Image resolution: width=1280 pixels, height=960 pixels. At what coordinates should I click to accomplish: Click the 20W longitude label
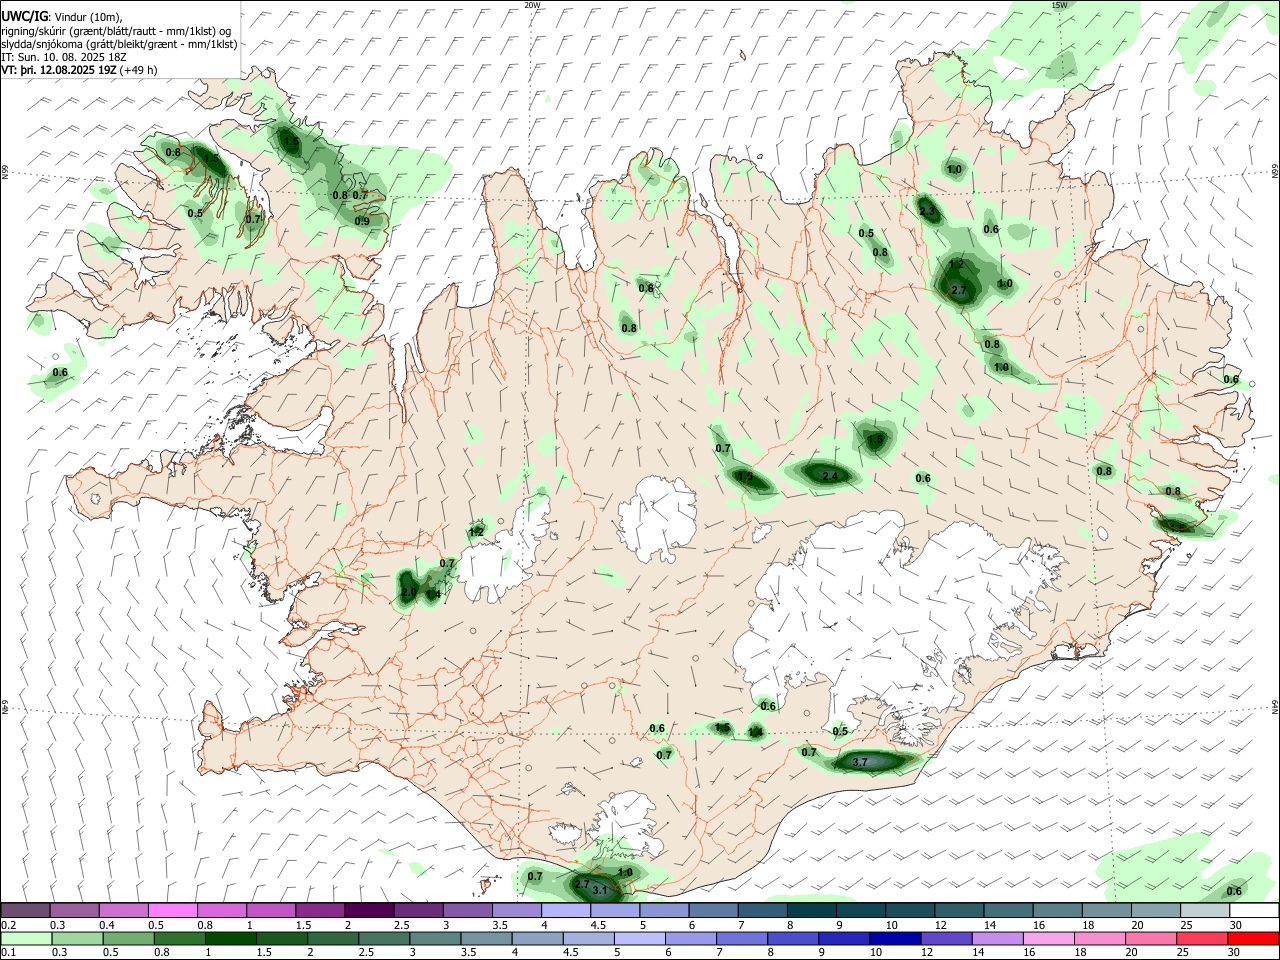(532, 5)
